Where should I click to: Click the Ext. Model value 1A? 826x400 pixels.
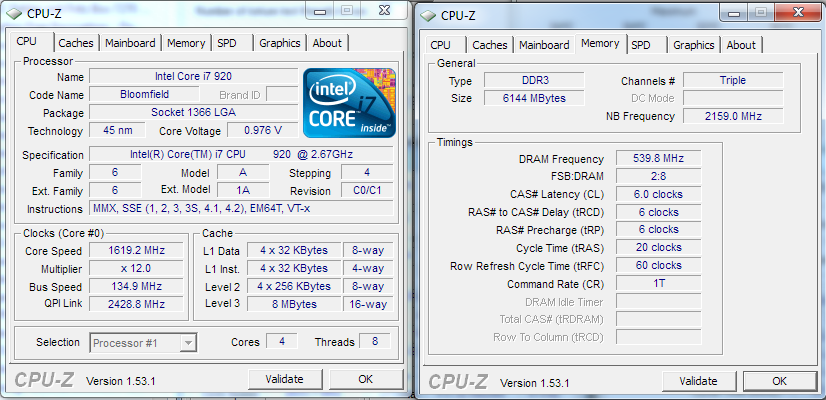(x=243, y=190)
